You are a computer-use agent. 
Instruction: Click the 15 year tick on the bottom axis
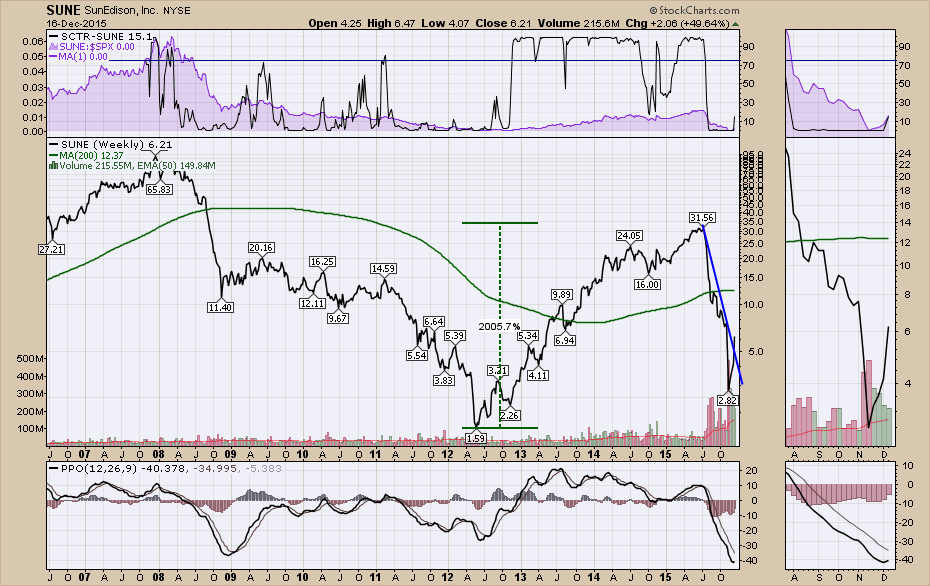[665, 576]
